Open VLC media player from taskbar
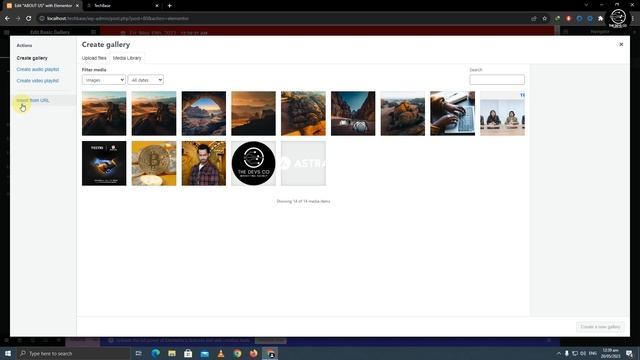This screenshot has height=360, width=640. pyautogui.click(x=221, y=353)
